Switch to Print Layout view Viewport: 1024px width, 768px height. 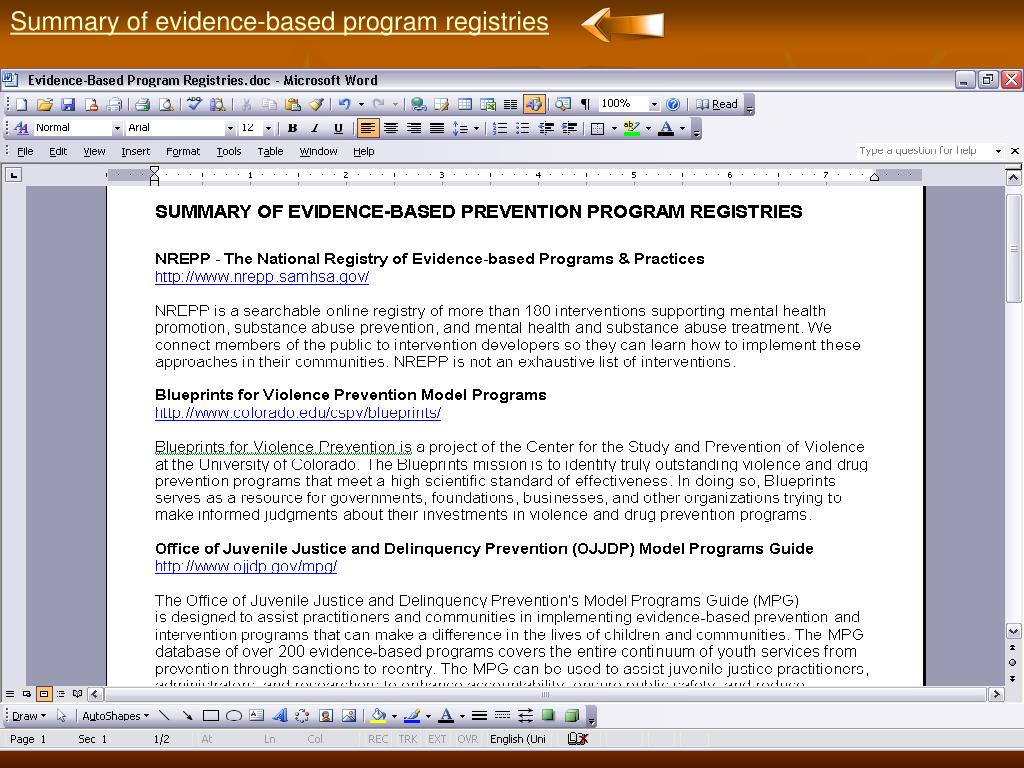click(44, 694)
